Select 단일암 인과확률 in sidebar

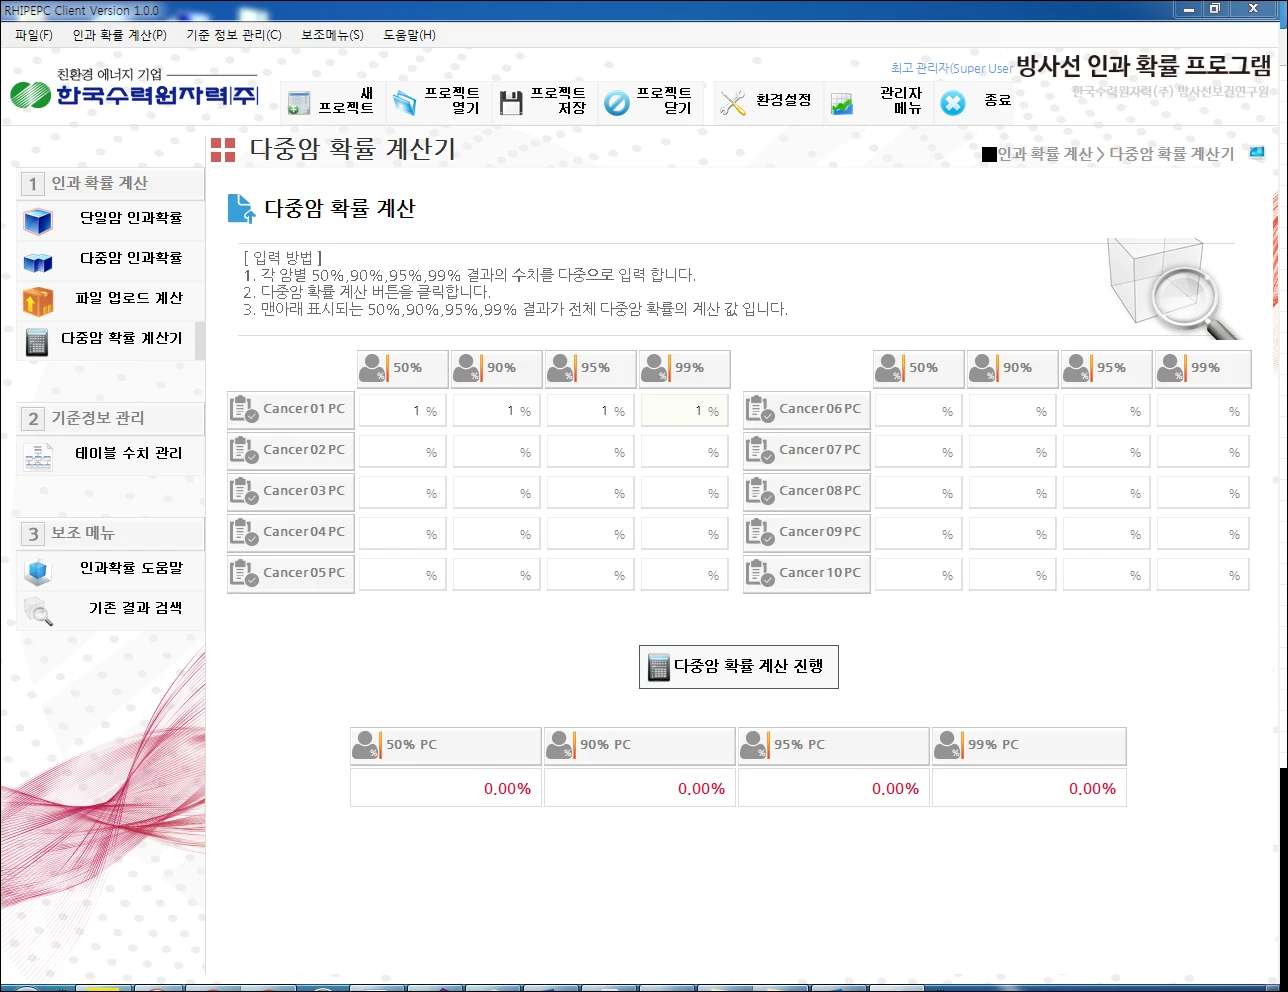tap(110, 218)
